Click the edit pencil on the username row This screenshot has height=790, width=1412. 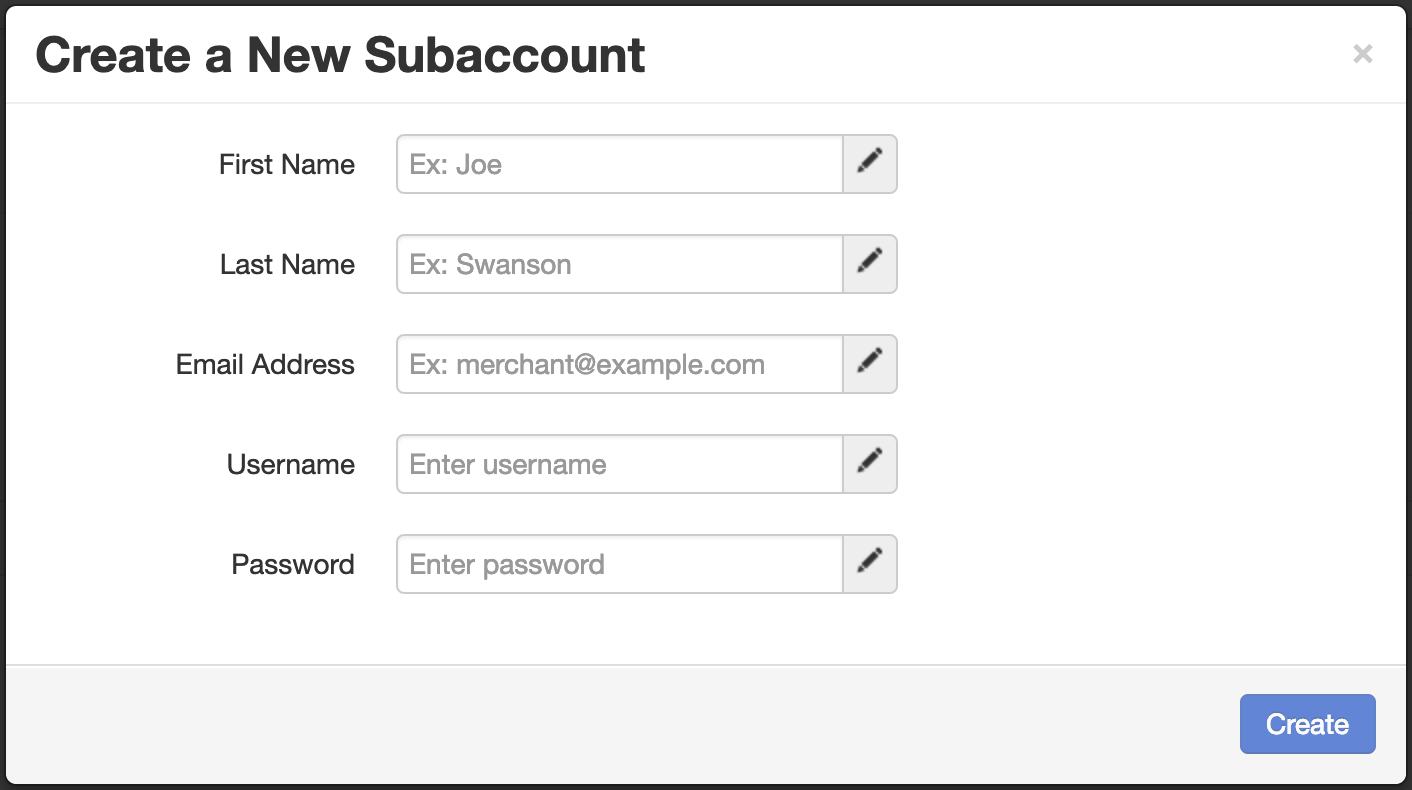[868, 464]
